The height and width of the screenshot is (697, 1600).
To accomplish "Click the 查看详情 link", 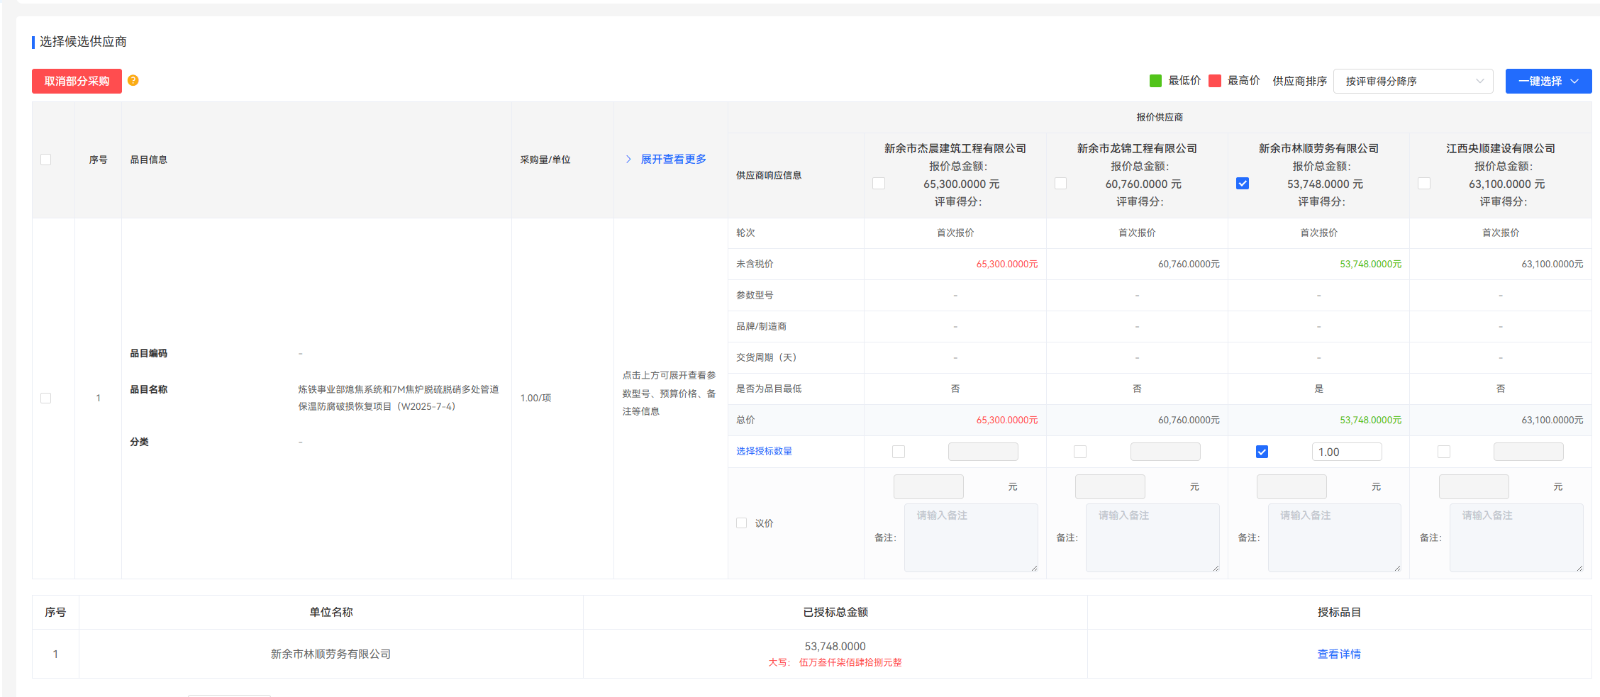I will pos(1339,654).
